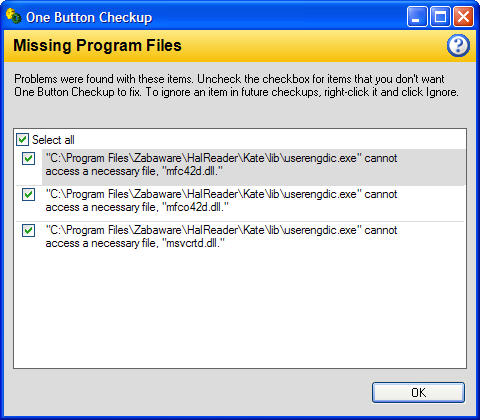The image size is (480, 420).
Task: Click the Missing Program Files heading
Action: (97, 45)
